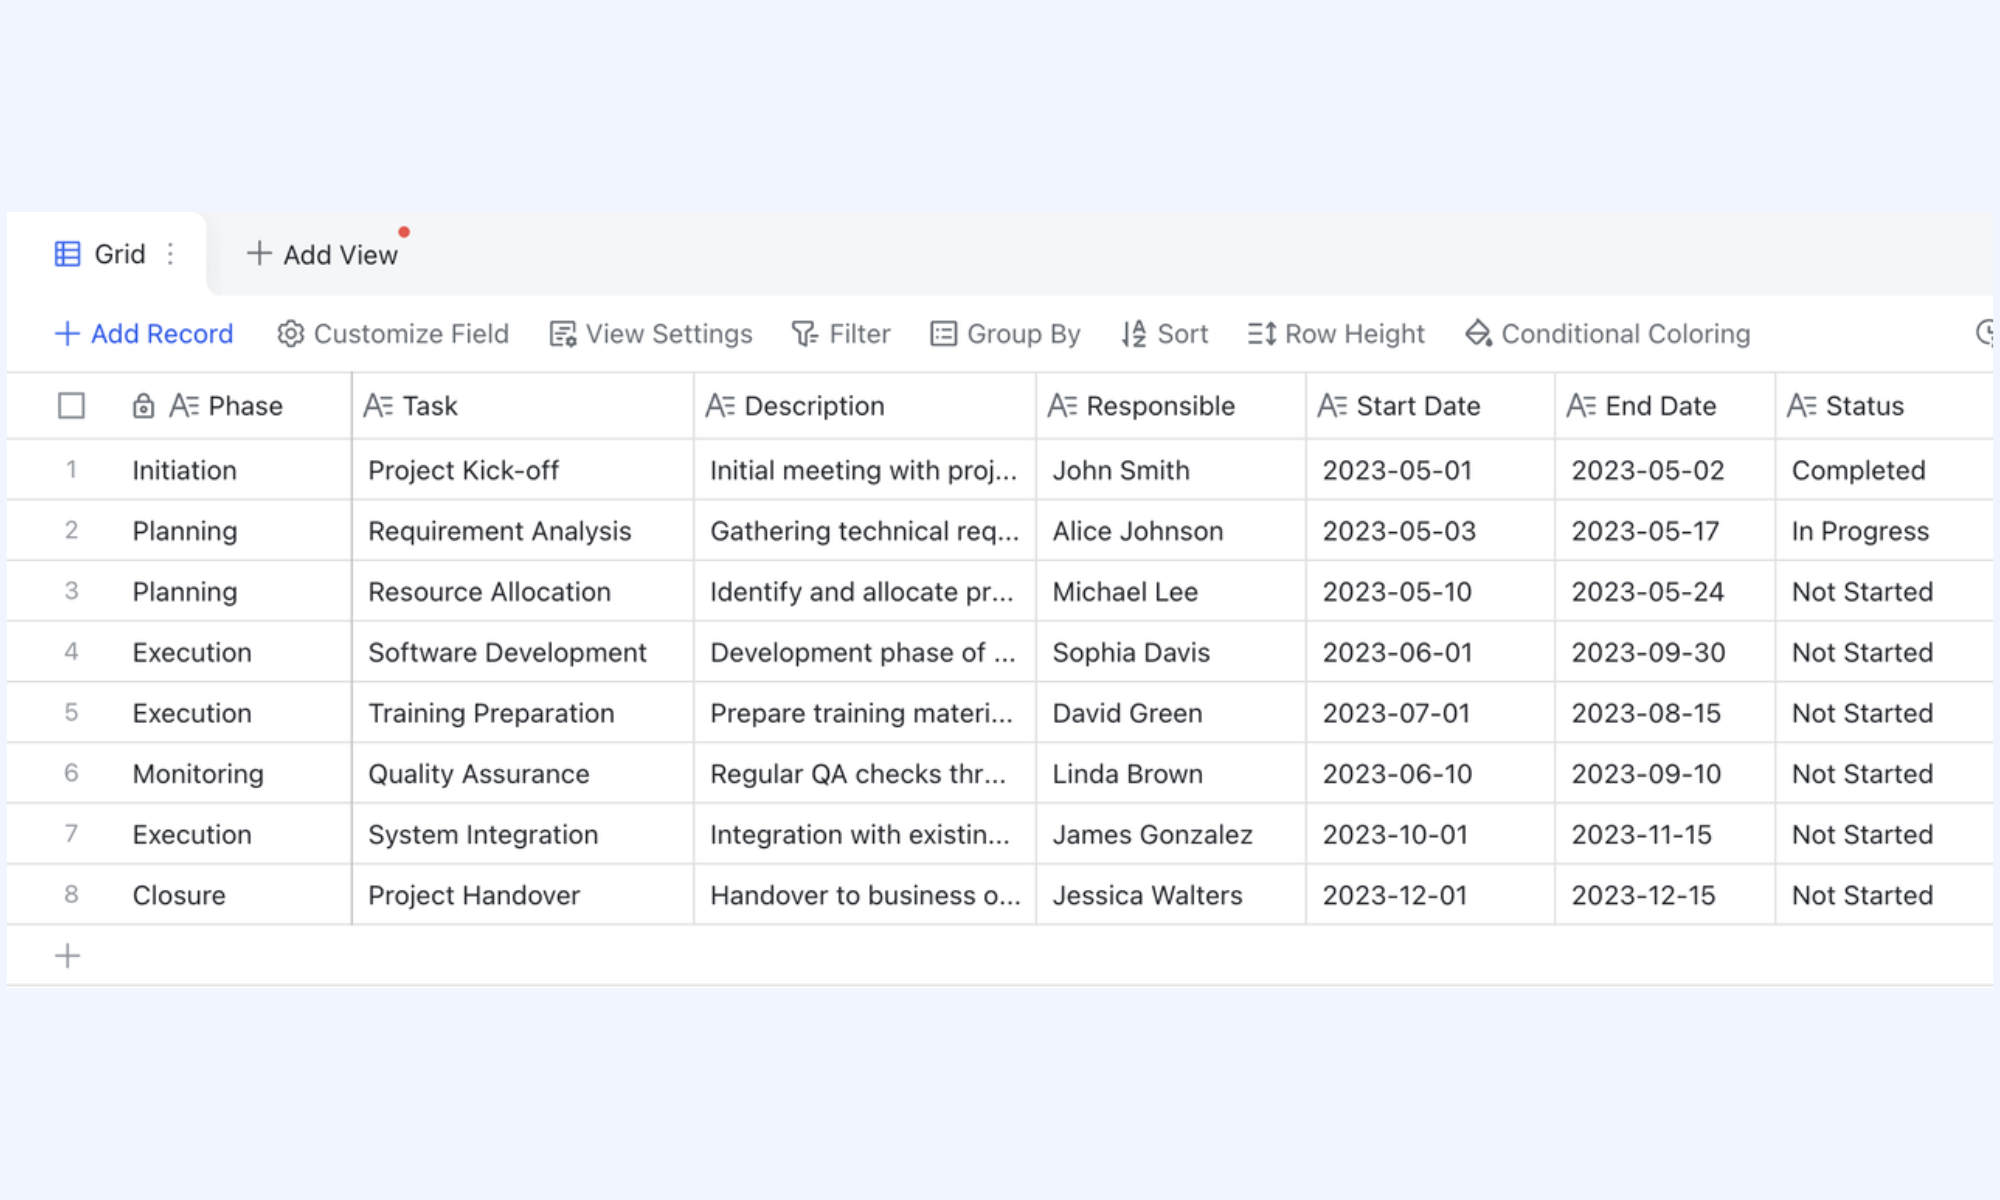Select the Project Handover cell
The height and width of the screenshot is (1200, 2000).
pyautogui.click(x=523, y=895)
